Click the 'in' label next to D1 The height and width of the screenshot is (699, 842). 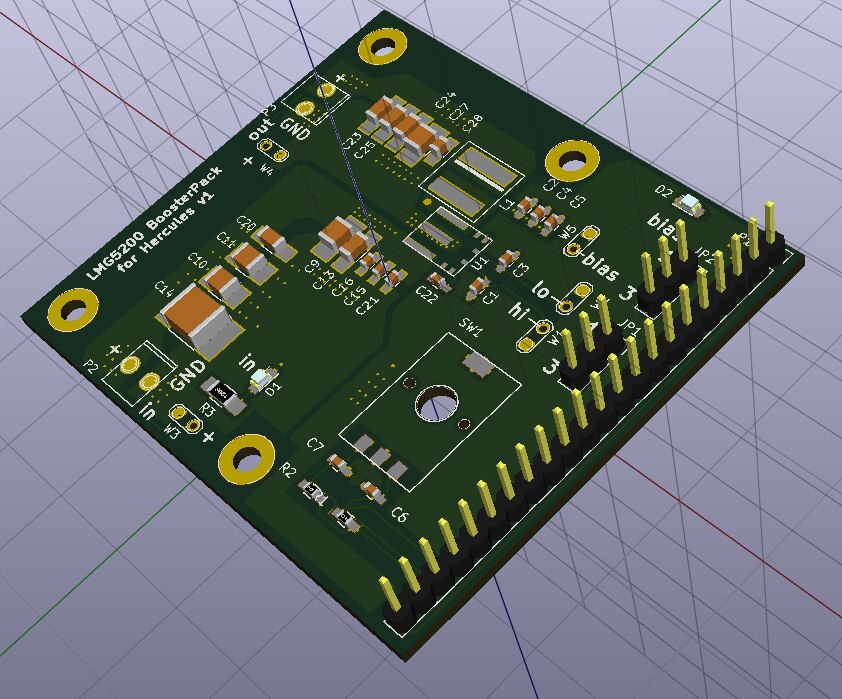248,362
